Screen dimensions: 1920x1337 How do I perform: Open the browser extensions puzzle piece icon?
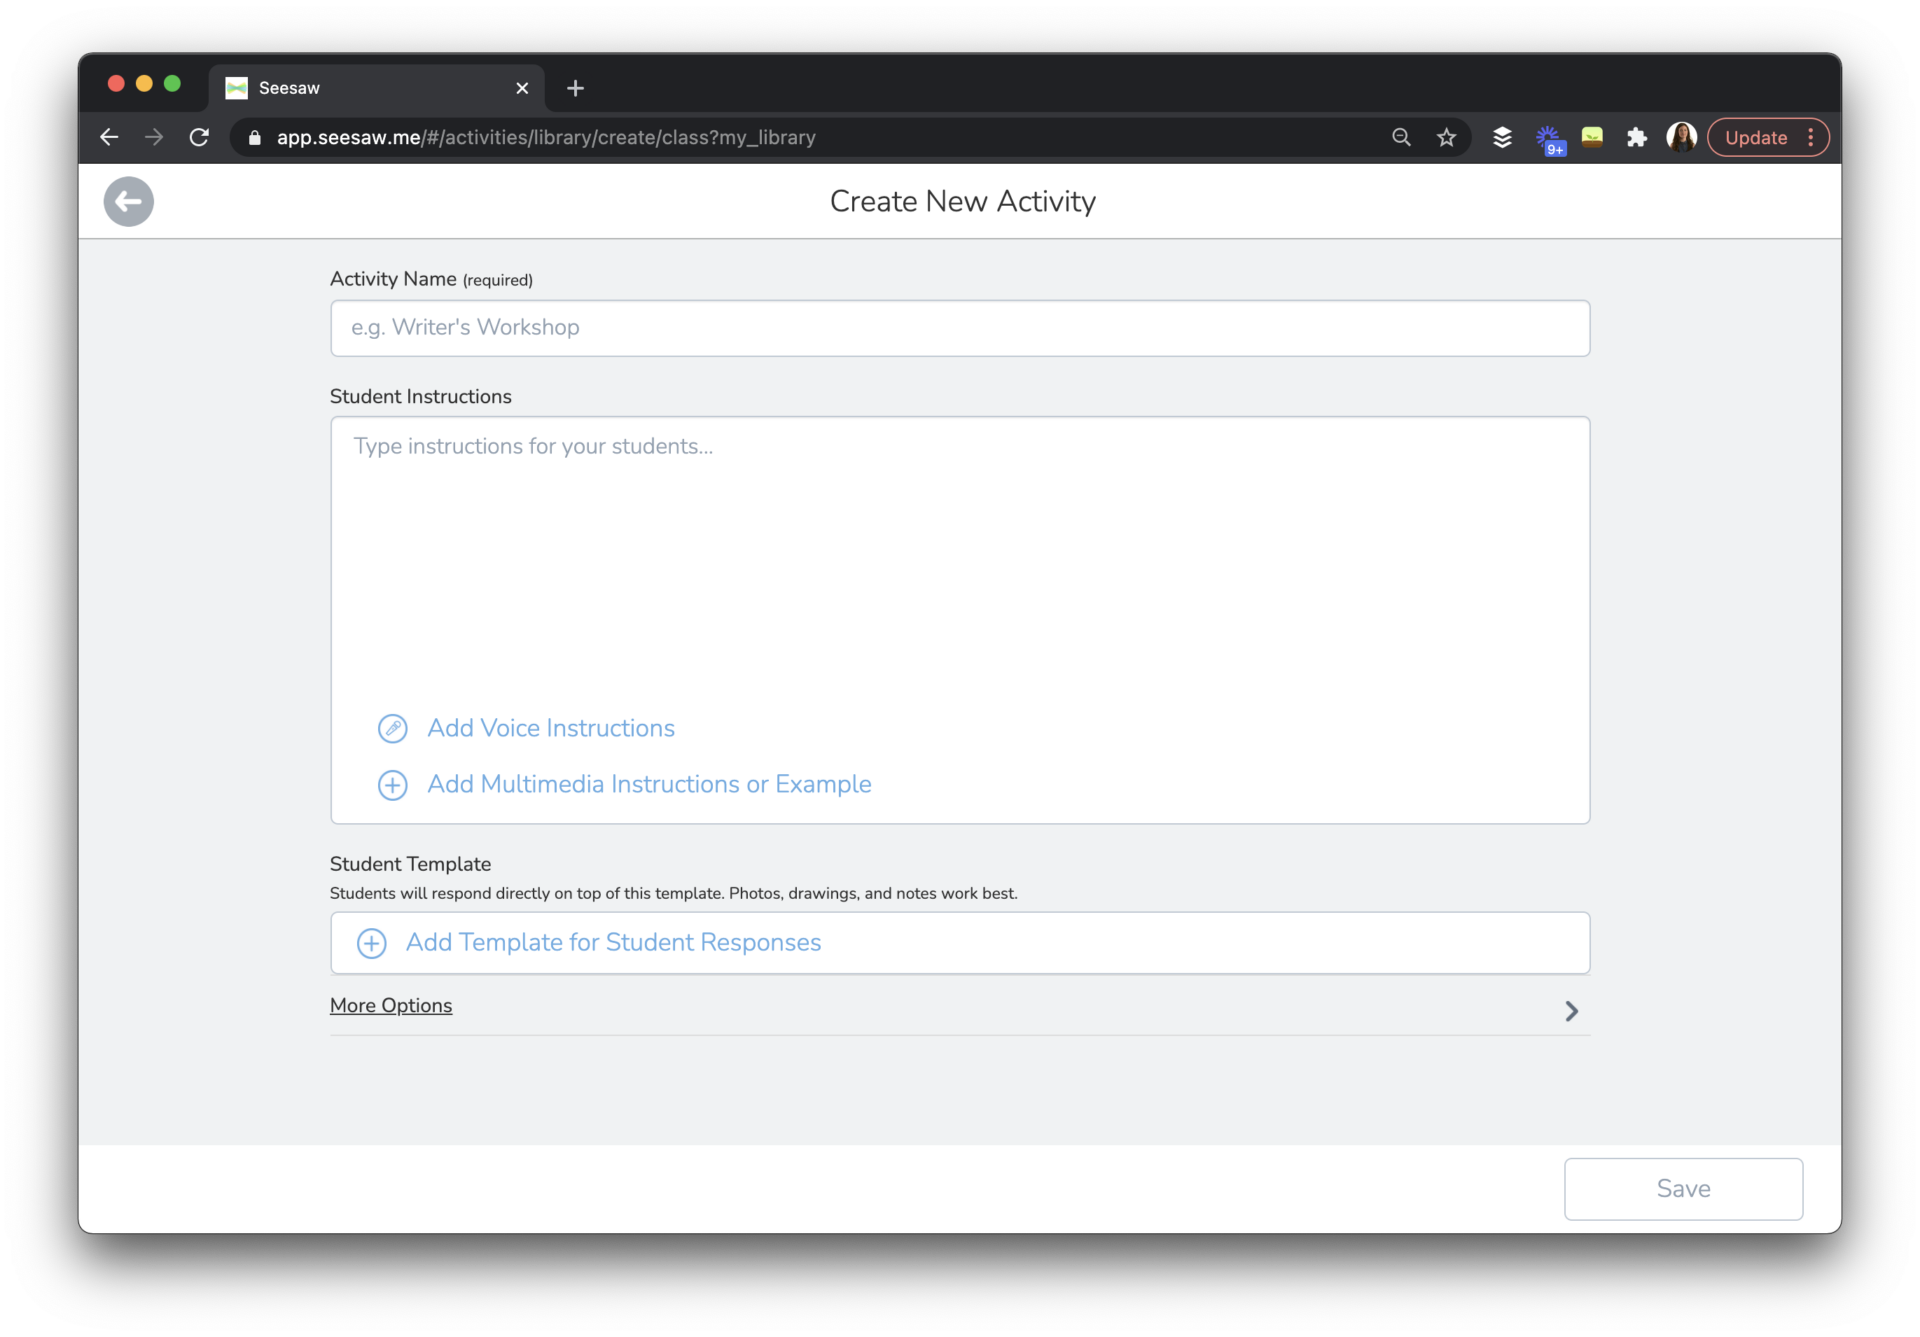pos(1637,137)
